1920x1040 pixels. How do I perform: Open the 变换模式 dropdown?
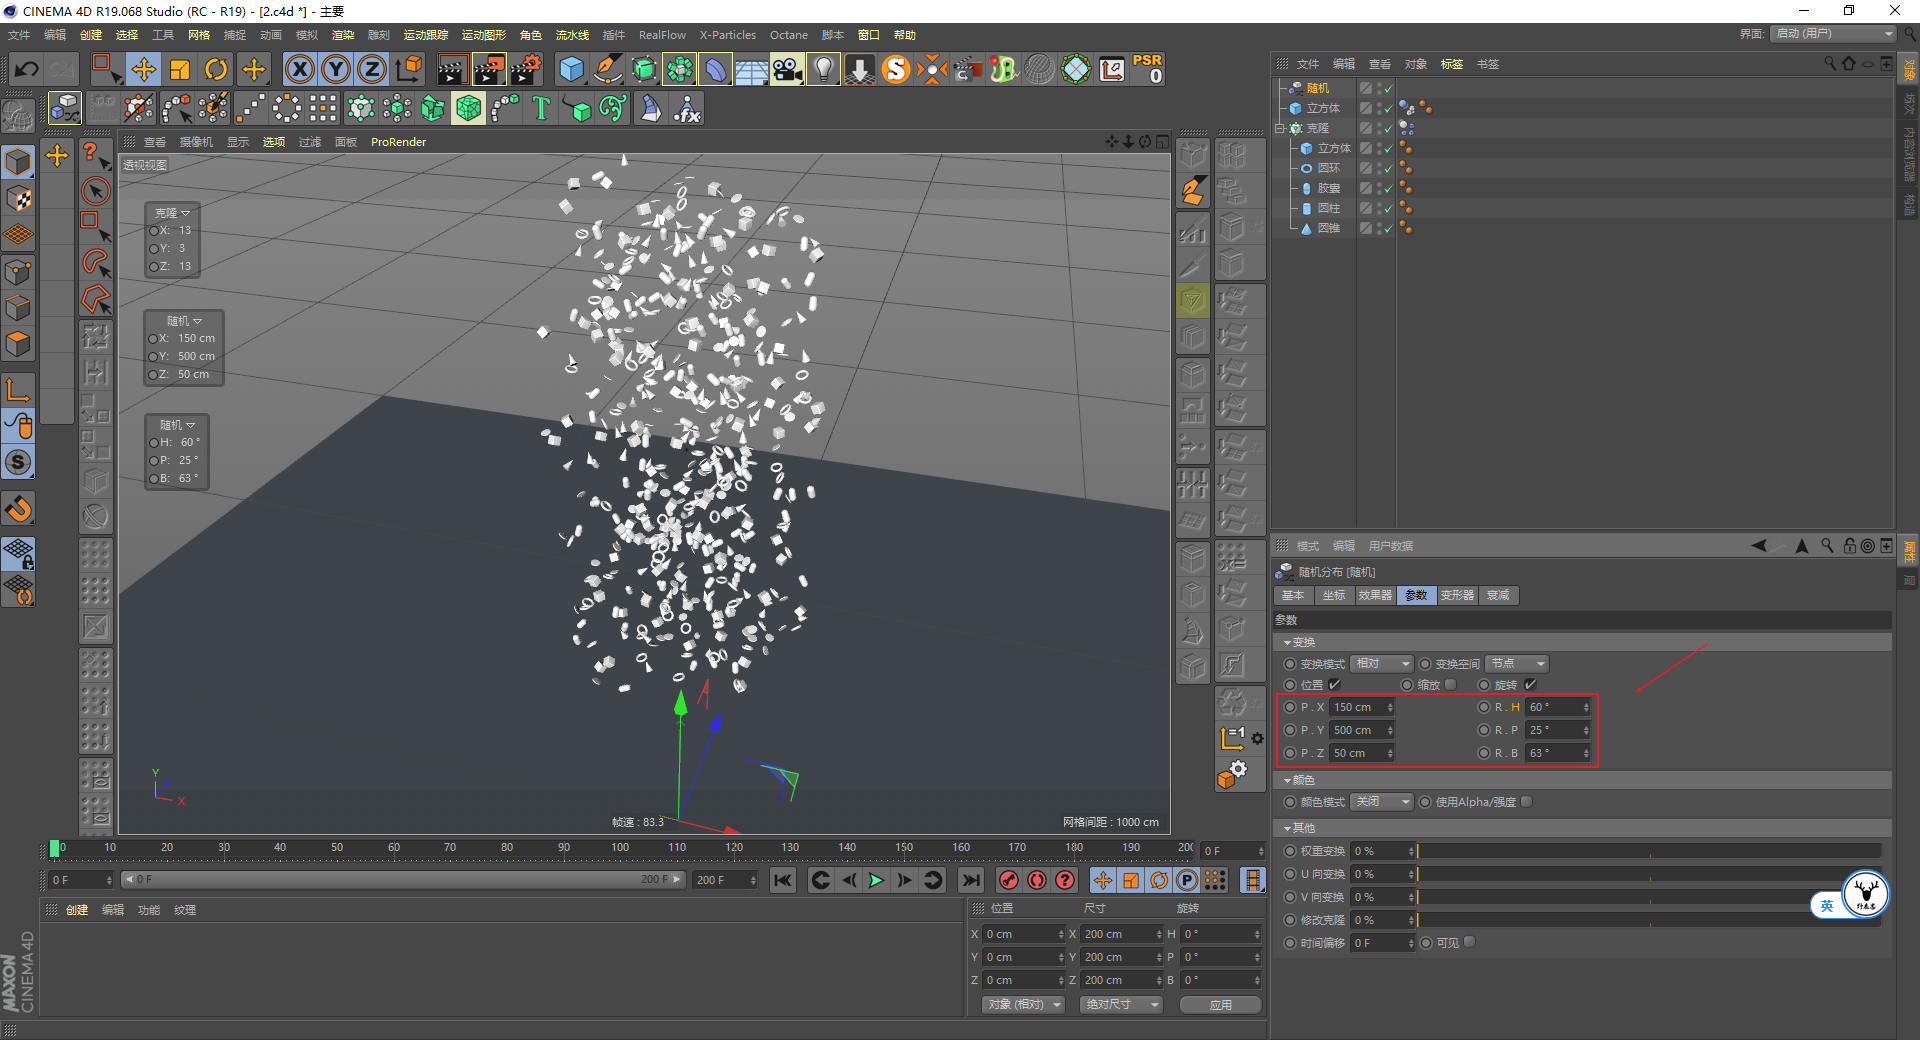pos(1382,664)
